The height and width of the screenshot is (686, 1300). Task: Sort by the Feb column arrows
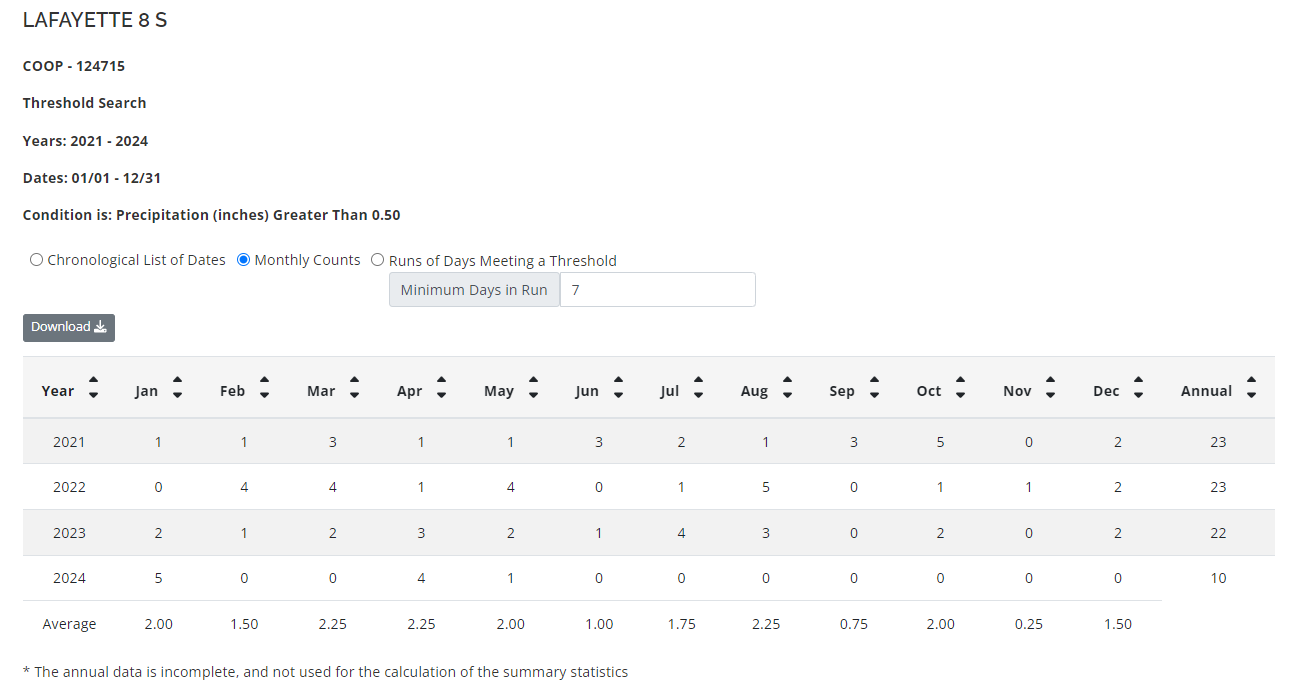point(264,388)
